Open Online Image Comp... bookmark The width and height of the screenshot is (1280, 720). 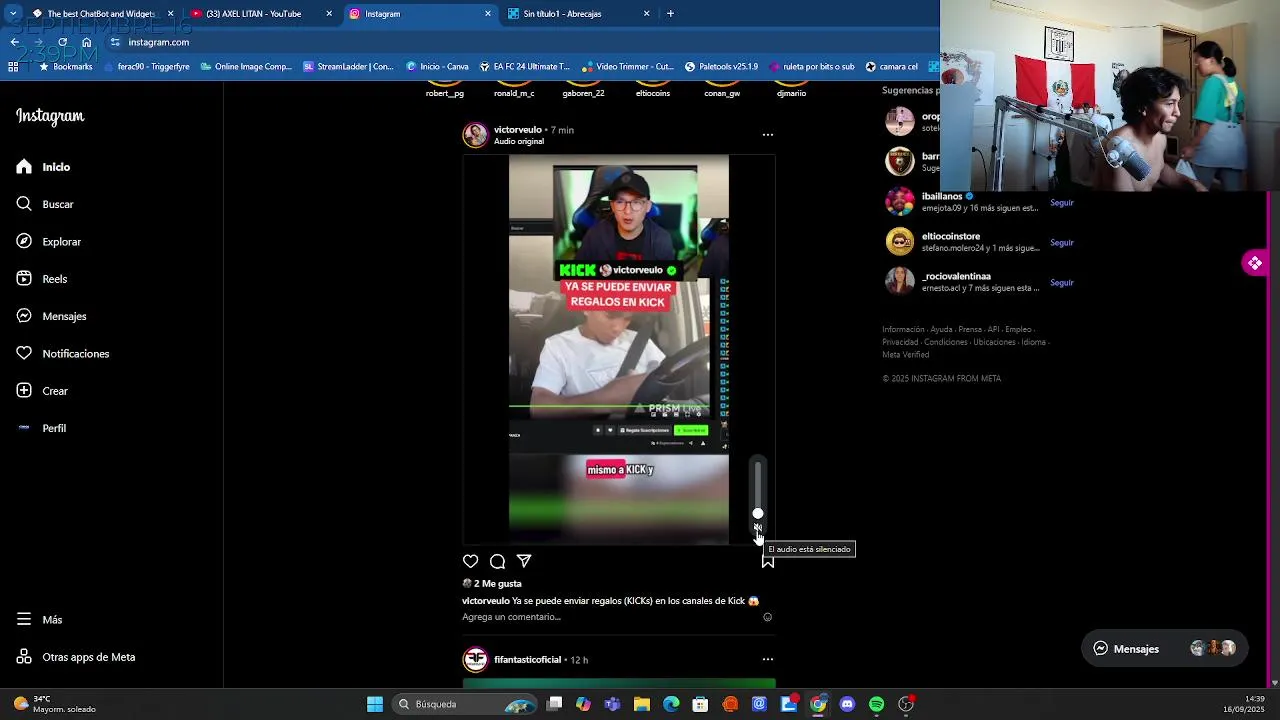(246, 67)
